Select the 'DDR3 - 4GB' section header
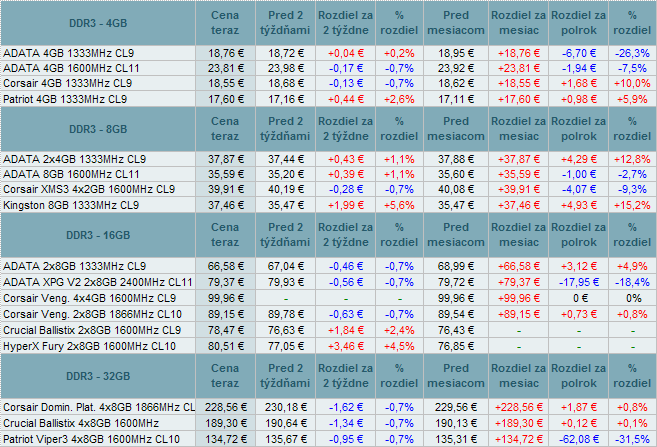Screen dimensions: 657x447 98,23
